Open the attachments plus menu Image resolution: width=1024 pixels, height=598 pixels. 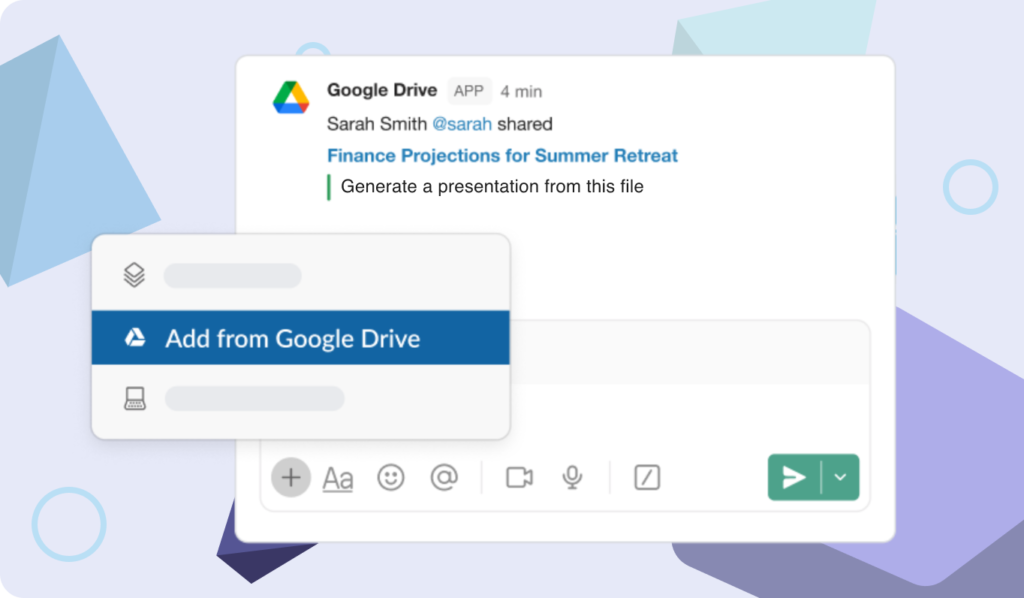[290, 477]
